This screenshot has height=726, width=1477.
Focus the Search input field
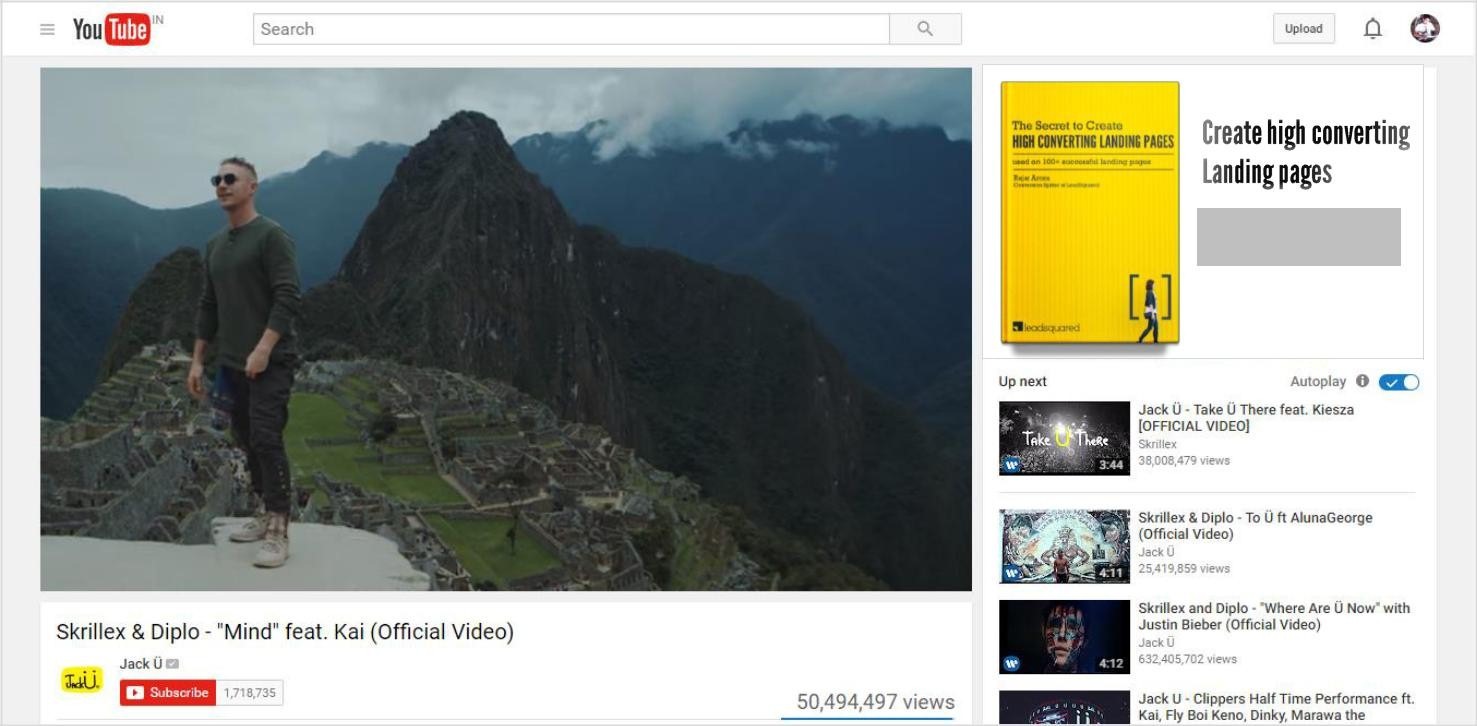click(571, 29)
